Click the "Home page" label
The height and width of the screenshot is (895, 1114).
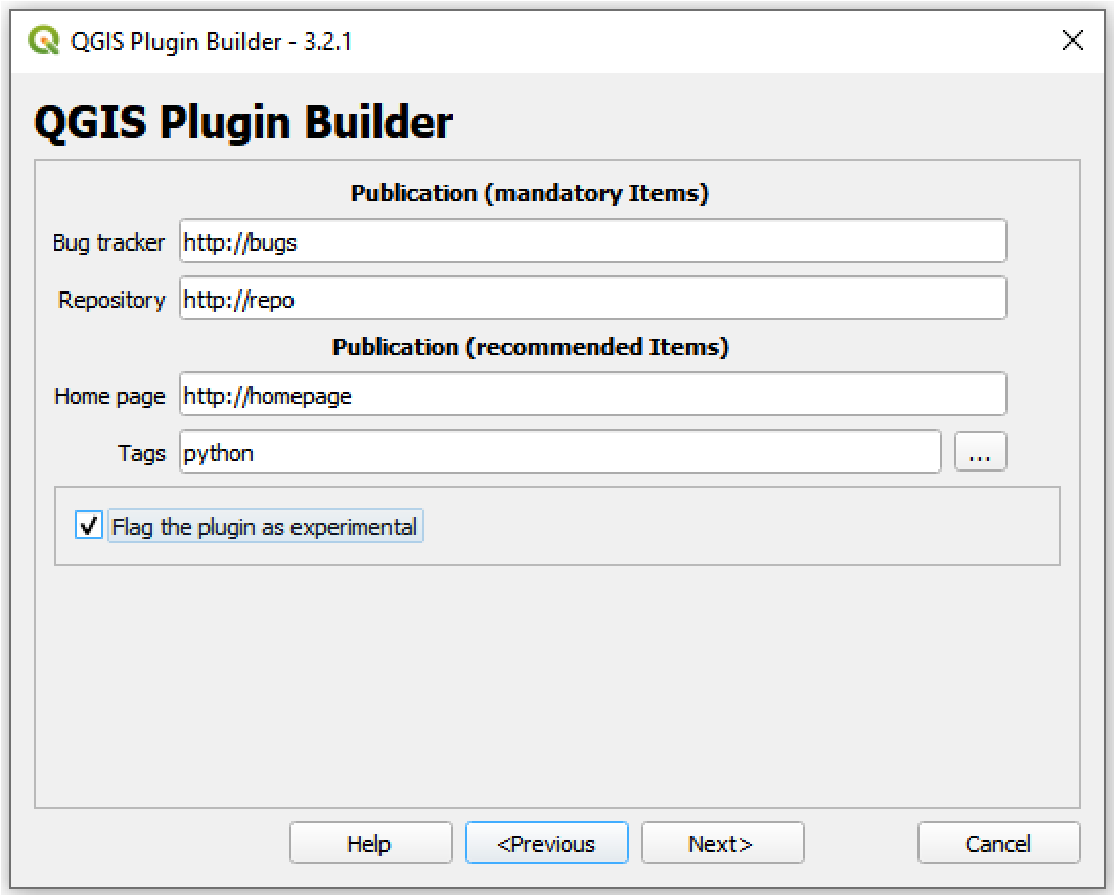click(109, 396)
